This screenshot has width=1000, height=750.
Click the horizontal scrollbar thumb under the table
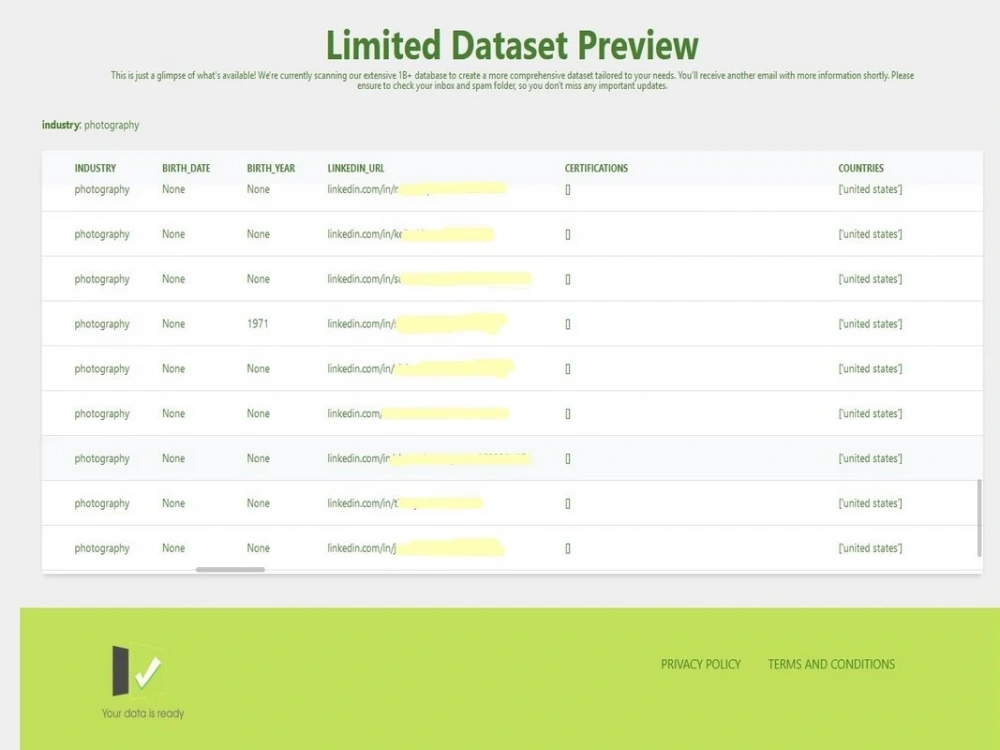230,570
